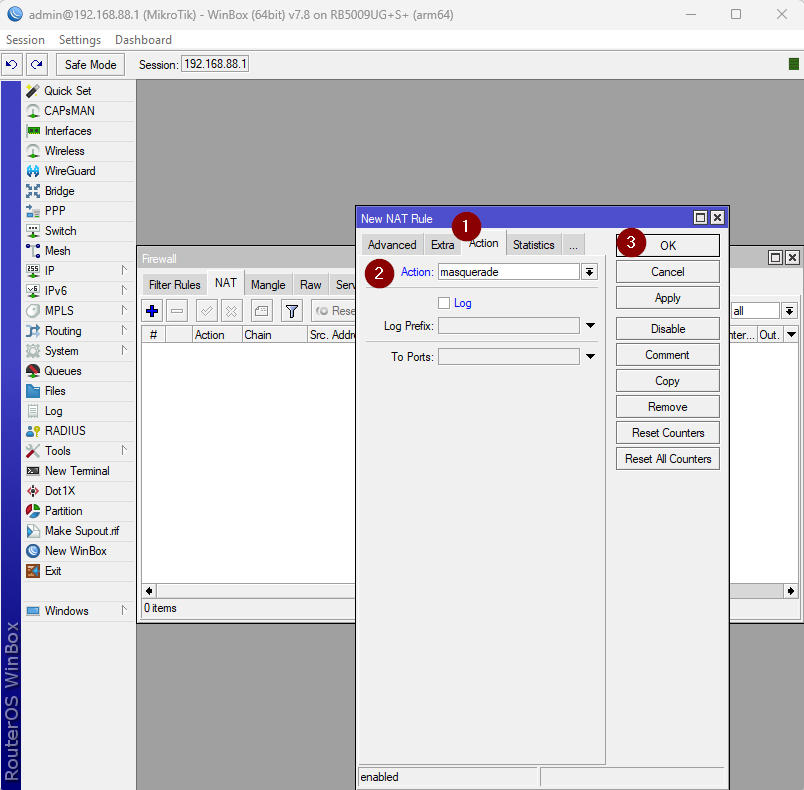Click the Reset All Counters button
Viewport: 804px width, 790px height.
click(x=668, y=459)
